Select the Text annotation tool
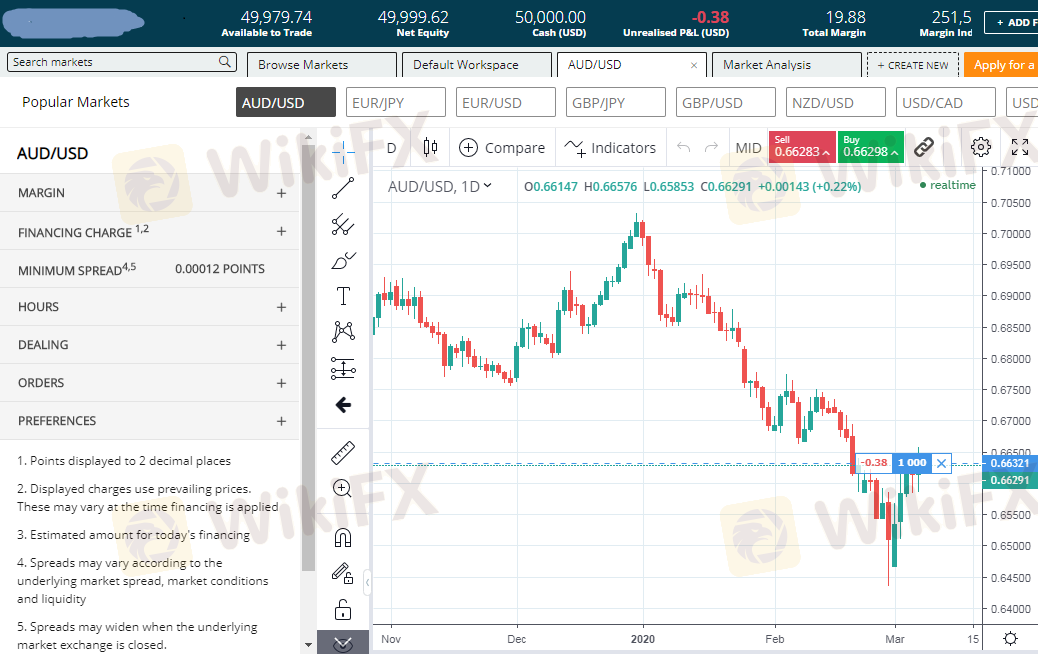This screenshot has height=654, width=1038. pyautogui.click(x=343, y=296)
